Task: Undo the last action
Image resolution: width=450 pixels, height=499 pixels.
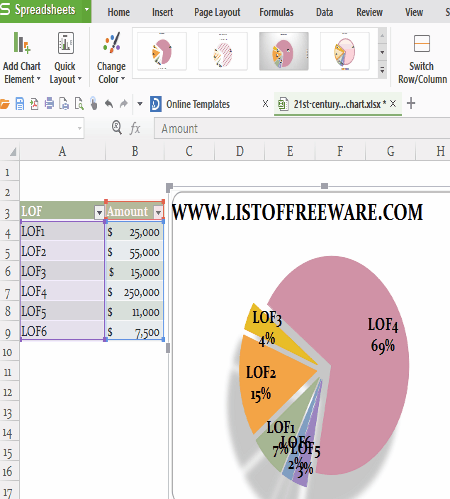Action: tap(109, 104)
